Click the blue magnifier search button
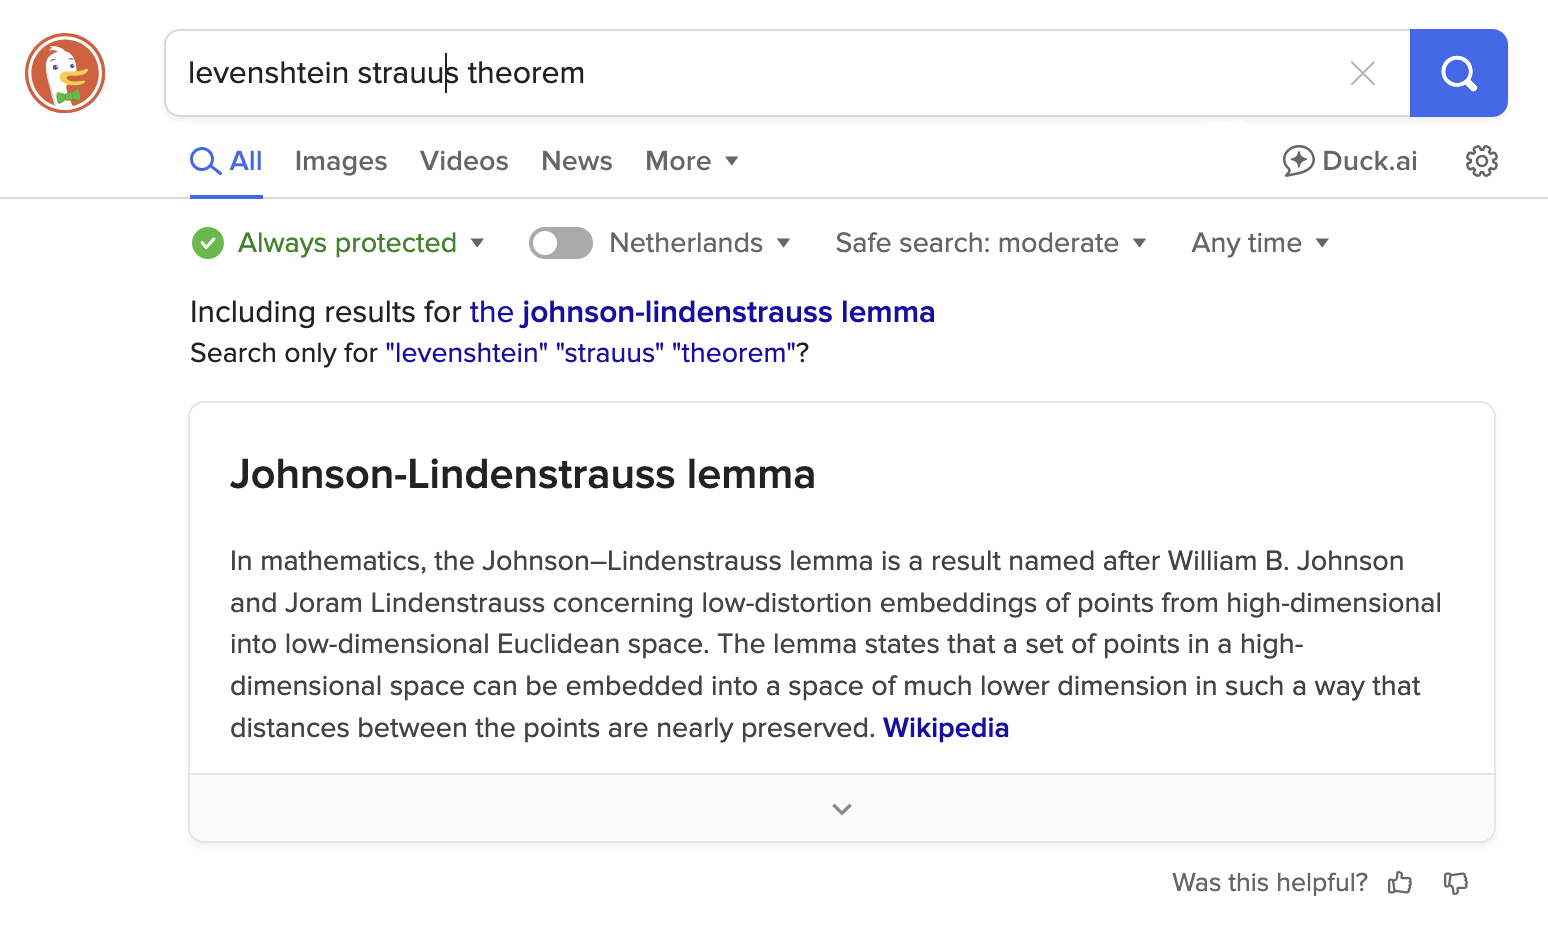1548x938 pixels. [x=1458, y=73]
